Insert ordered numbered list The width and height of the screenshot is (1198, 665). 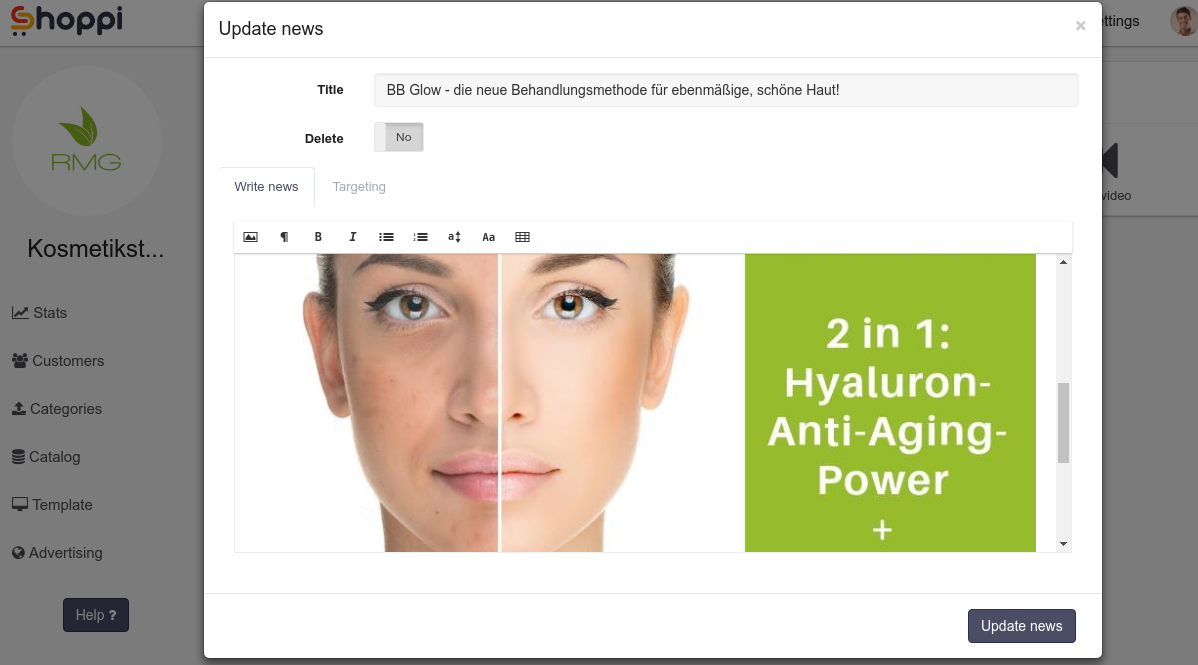click(x=420, y=237)
